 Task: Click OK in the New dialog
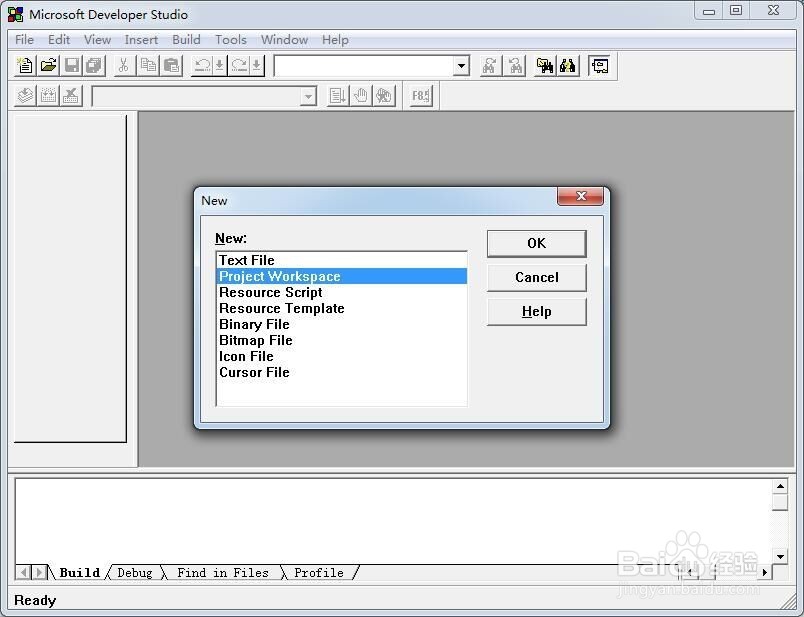tap(536, 243)
